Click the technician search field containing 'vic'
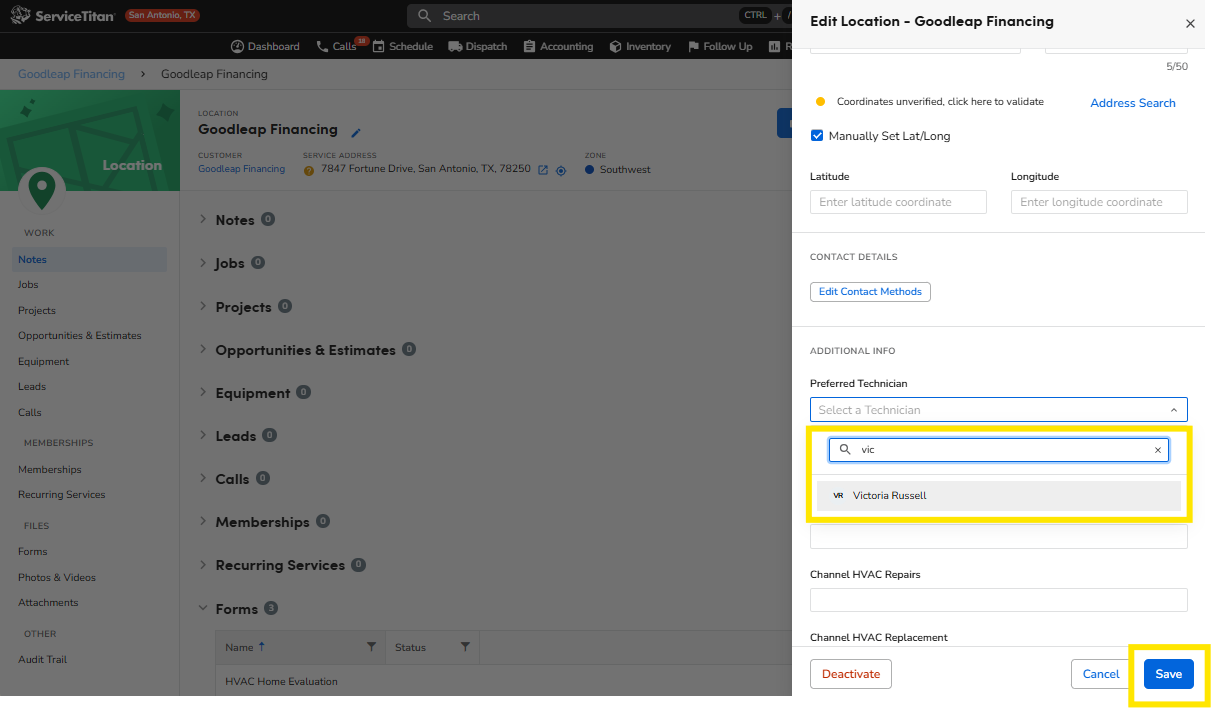The width and height of the screenshot is (1211, 708). tap(999, 450)
